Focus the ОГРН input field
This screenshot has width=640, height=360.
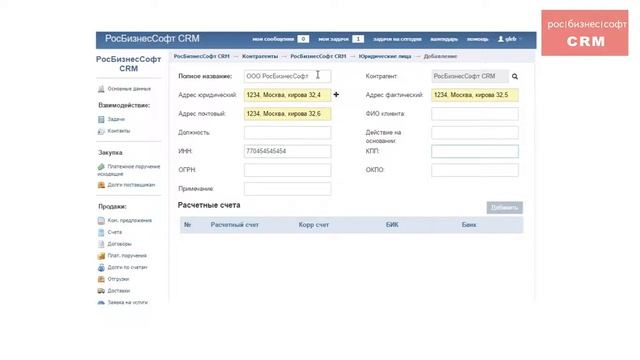[288, 170]
